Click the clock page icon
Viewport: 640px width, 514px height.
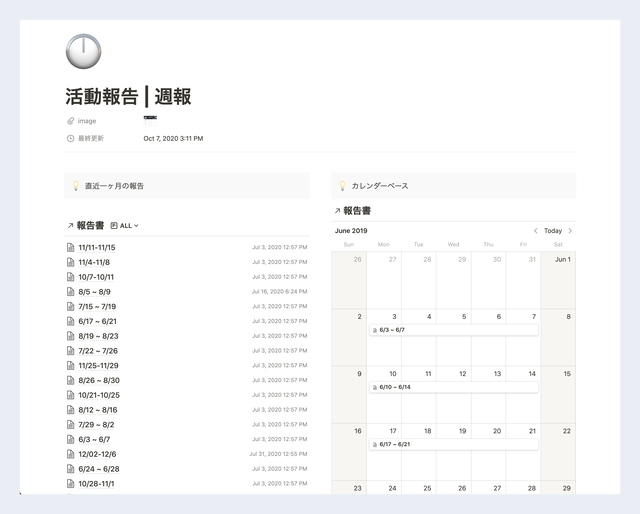coord(83,51)
